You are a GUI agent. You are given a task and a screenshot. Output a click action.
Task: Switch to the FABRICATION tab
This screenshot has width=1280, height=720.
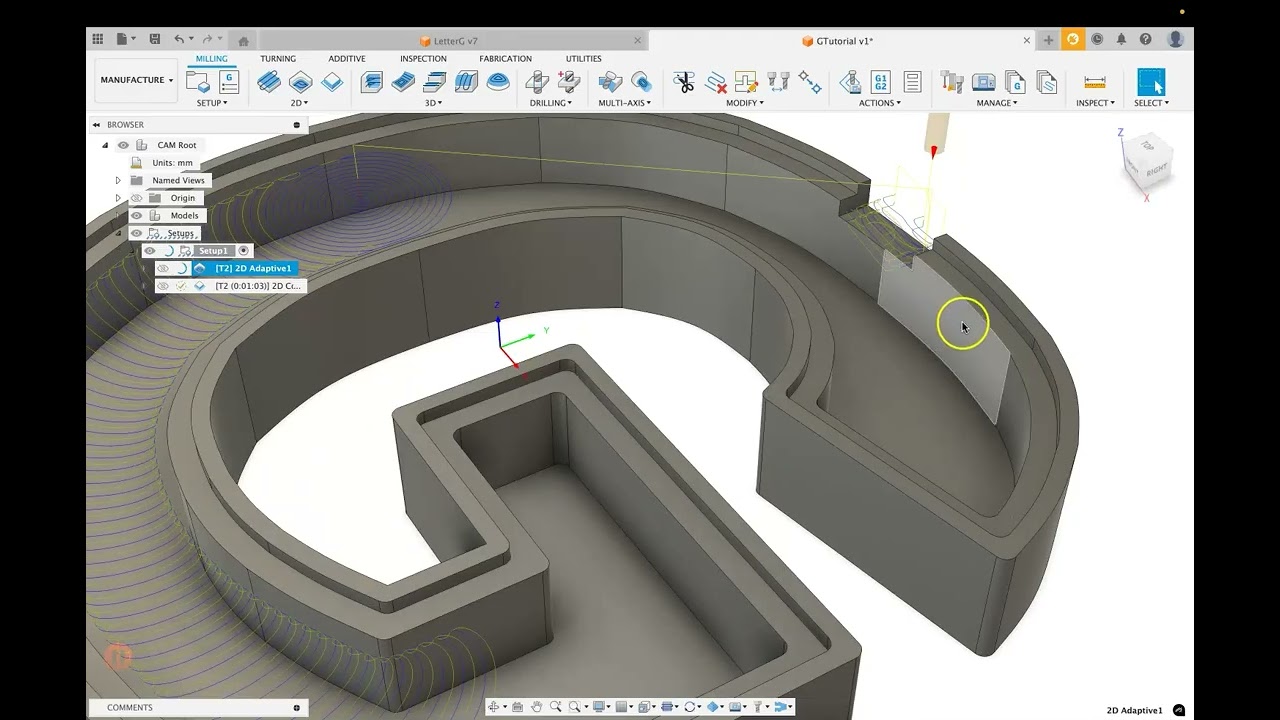coord(505,59)
